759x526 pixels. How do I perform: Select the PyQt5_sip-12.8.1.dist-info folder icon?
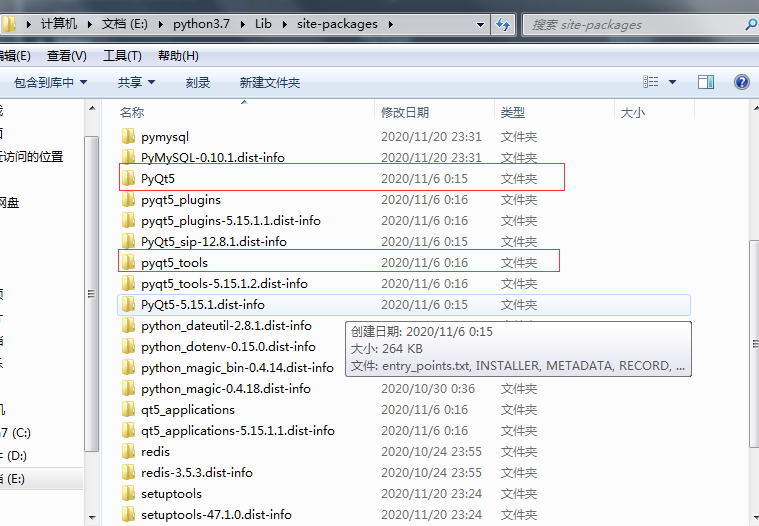(x=128, y=241)
